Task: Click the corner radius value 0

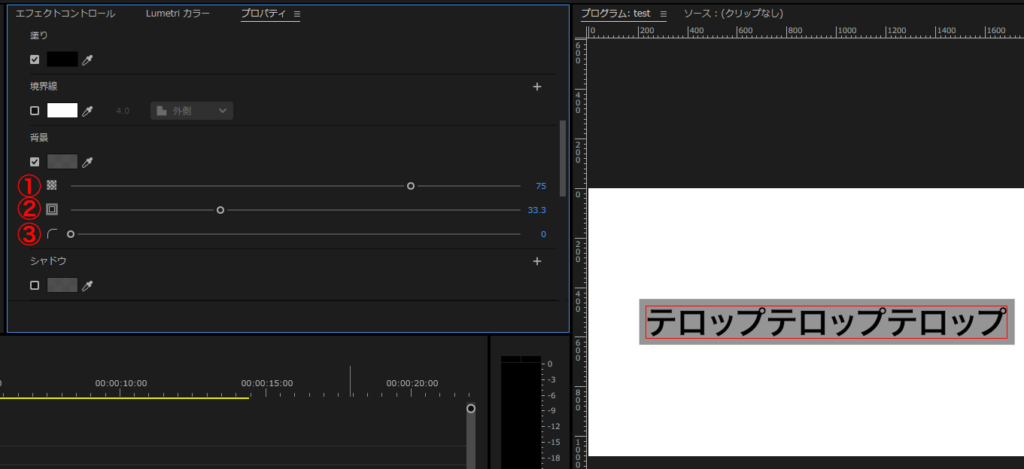Action: [543, 234]
